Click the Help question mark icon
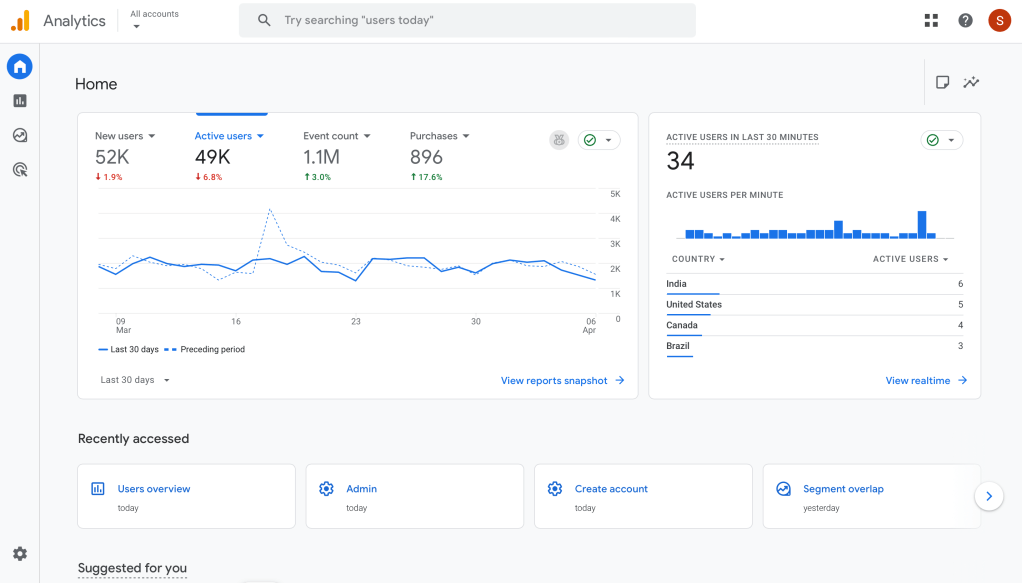 (x=965, y=20)
